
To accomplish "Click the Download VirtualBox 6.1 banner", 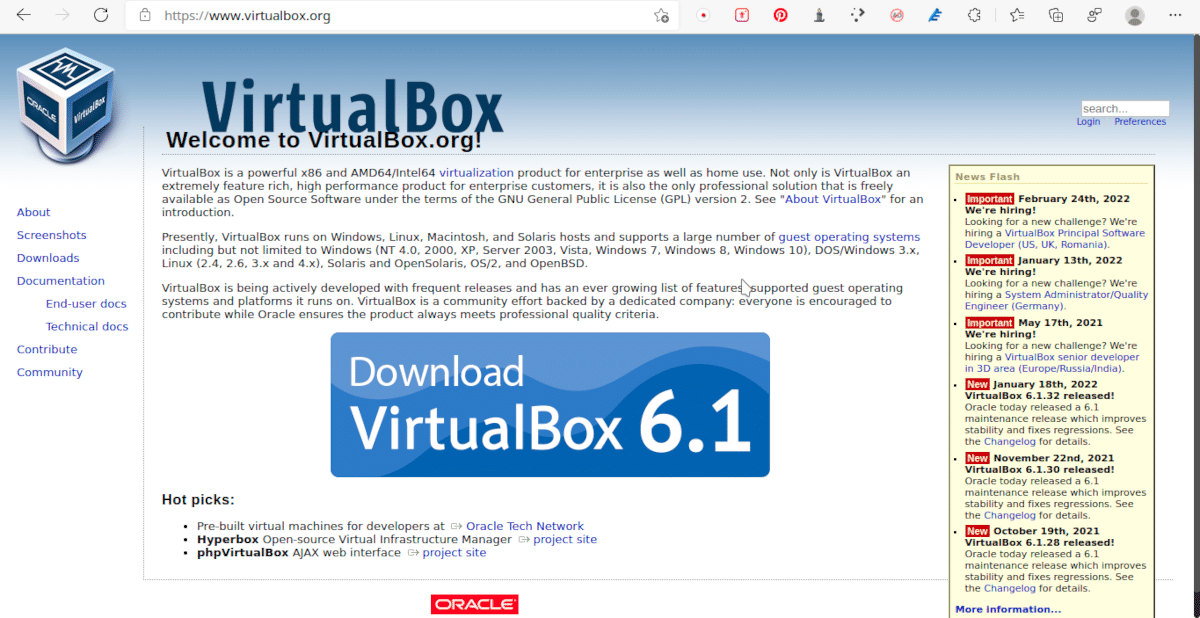I will (x=550, y=405).
